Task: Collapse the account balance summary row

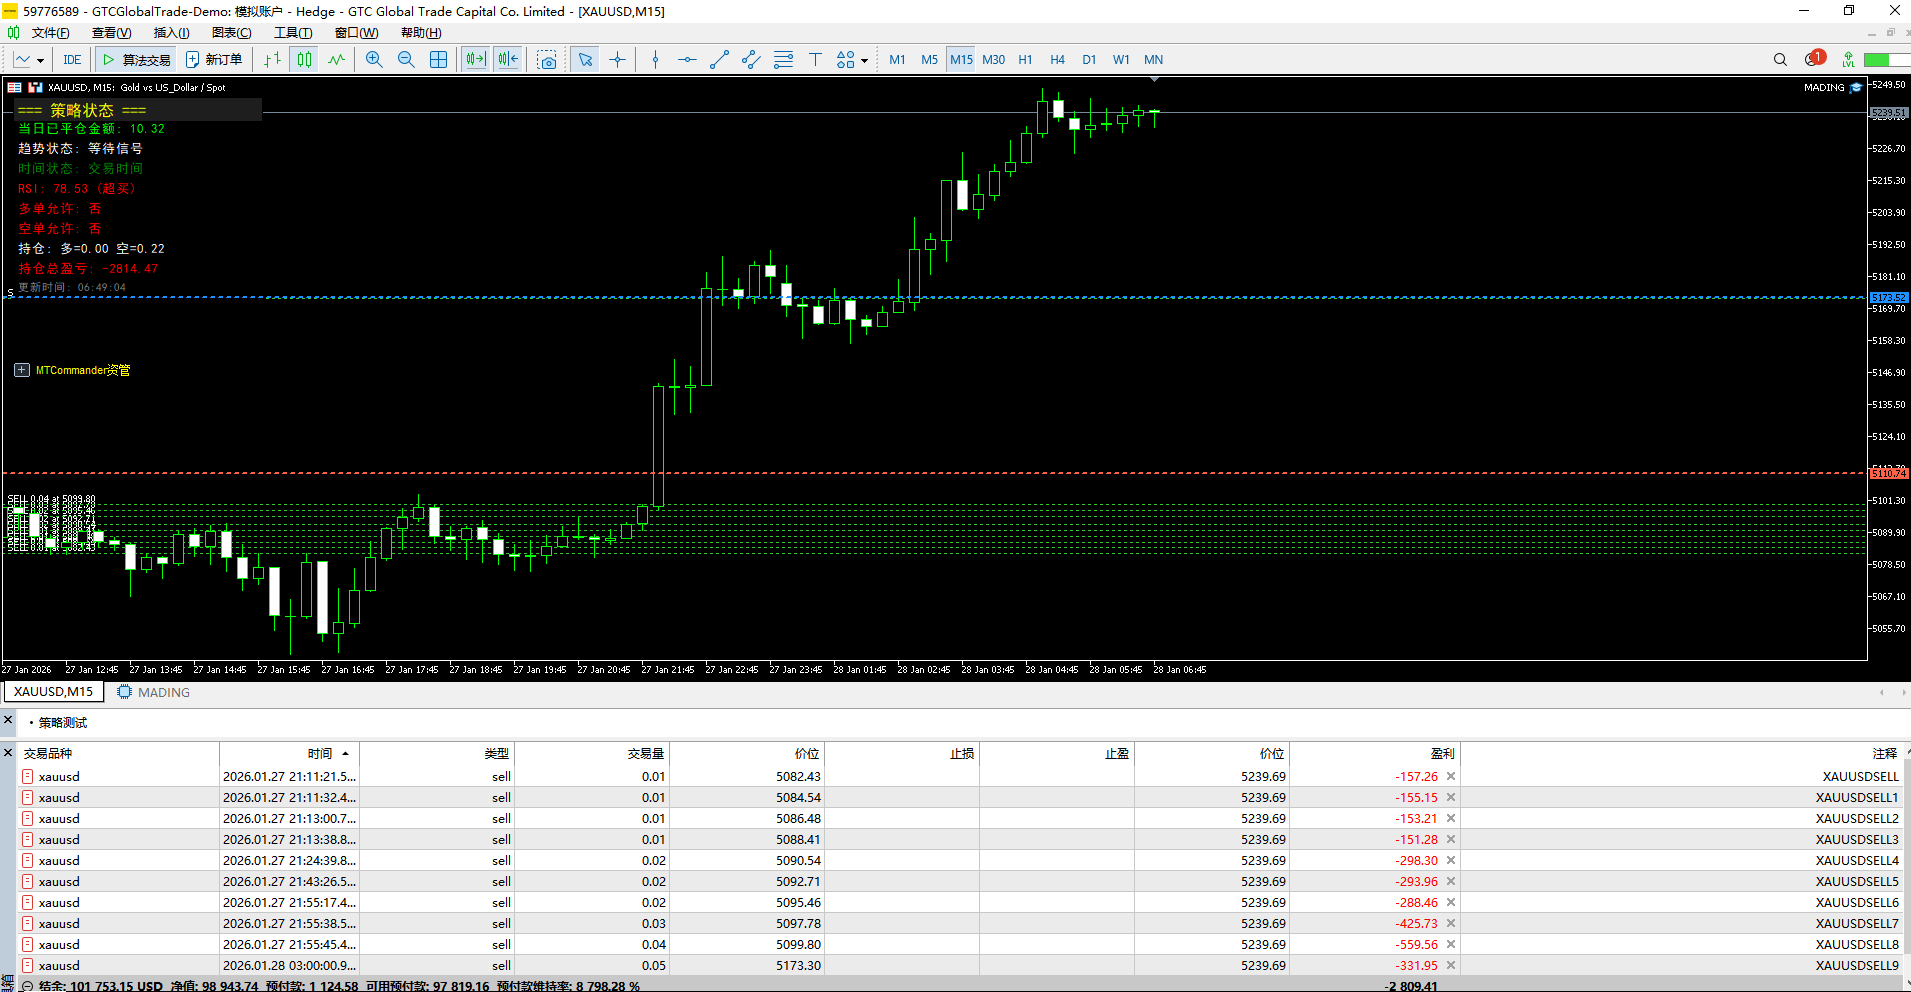Action: pyautogui.click(x=27, y=986)
